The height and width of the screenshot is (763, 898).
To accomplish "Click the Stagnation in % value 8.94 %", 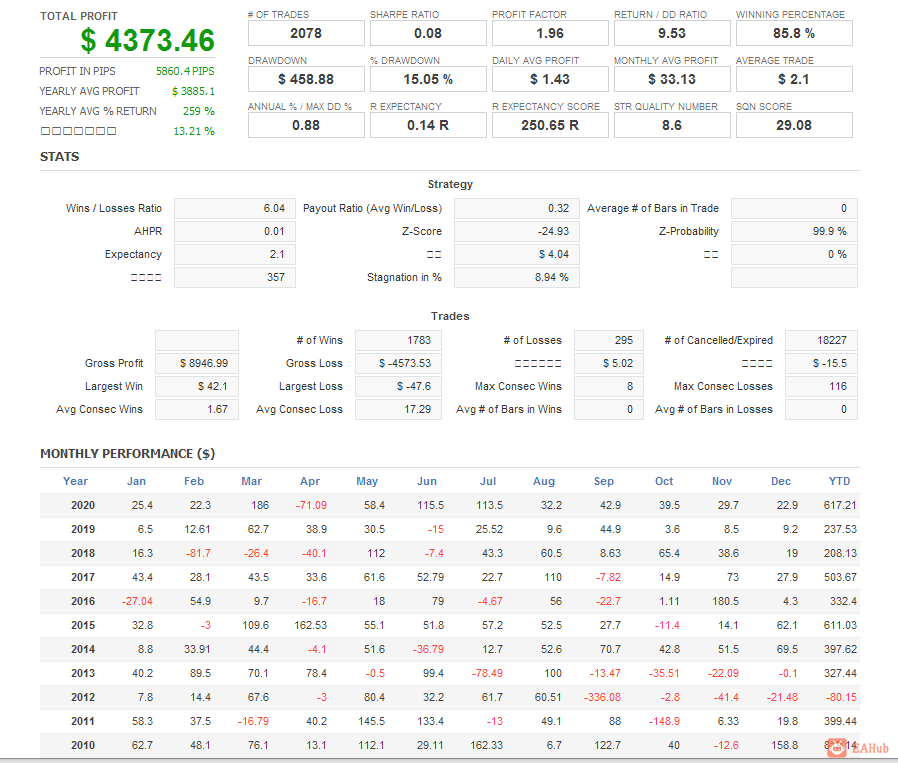I will click(x=517, y=277).
